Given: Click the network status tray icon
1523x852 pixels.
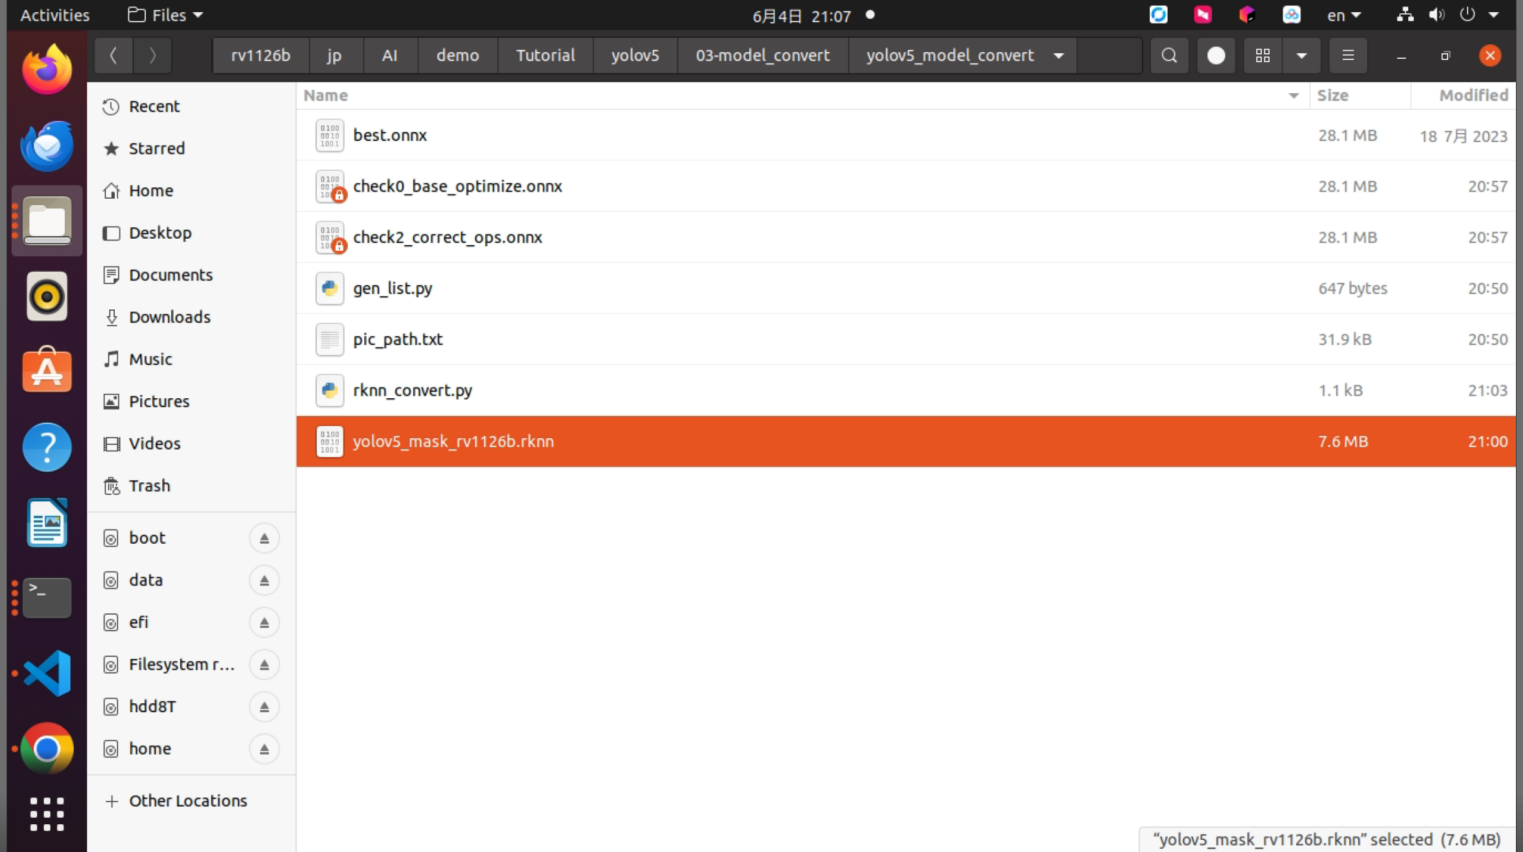Looking at the screenshot, I should (1405, 15).
